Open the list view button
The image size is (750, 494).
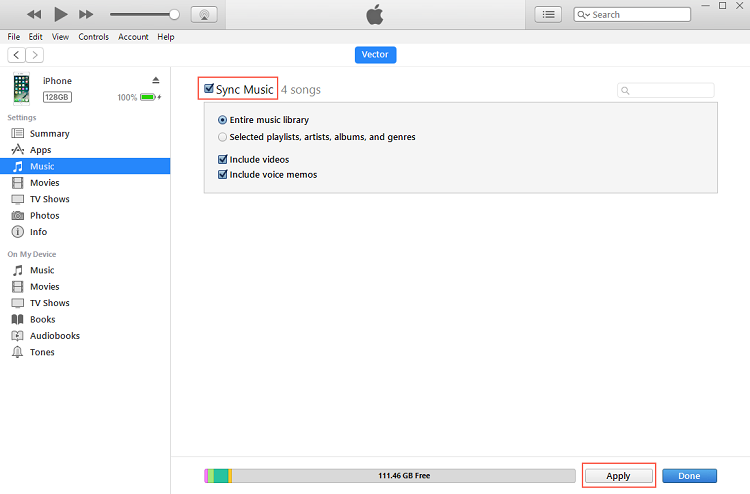point(548,15)
